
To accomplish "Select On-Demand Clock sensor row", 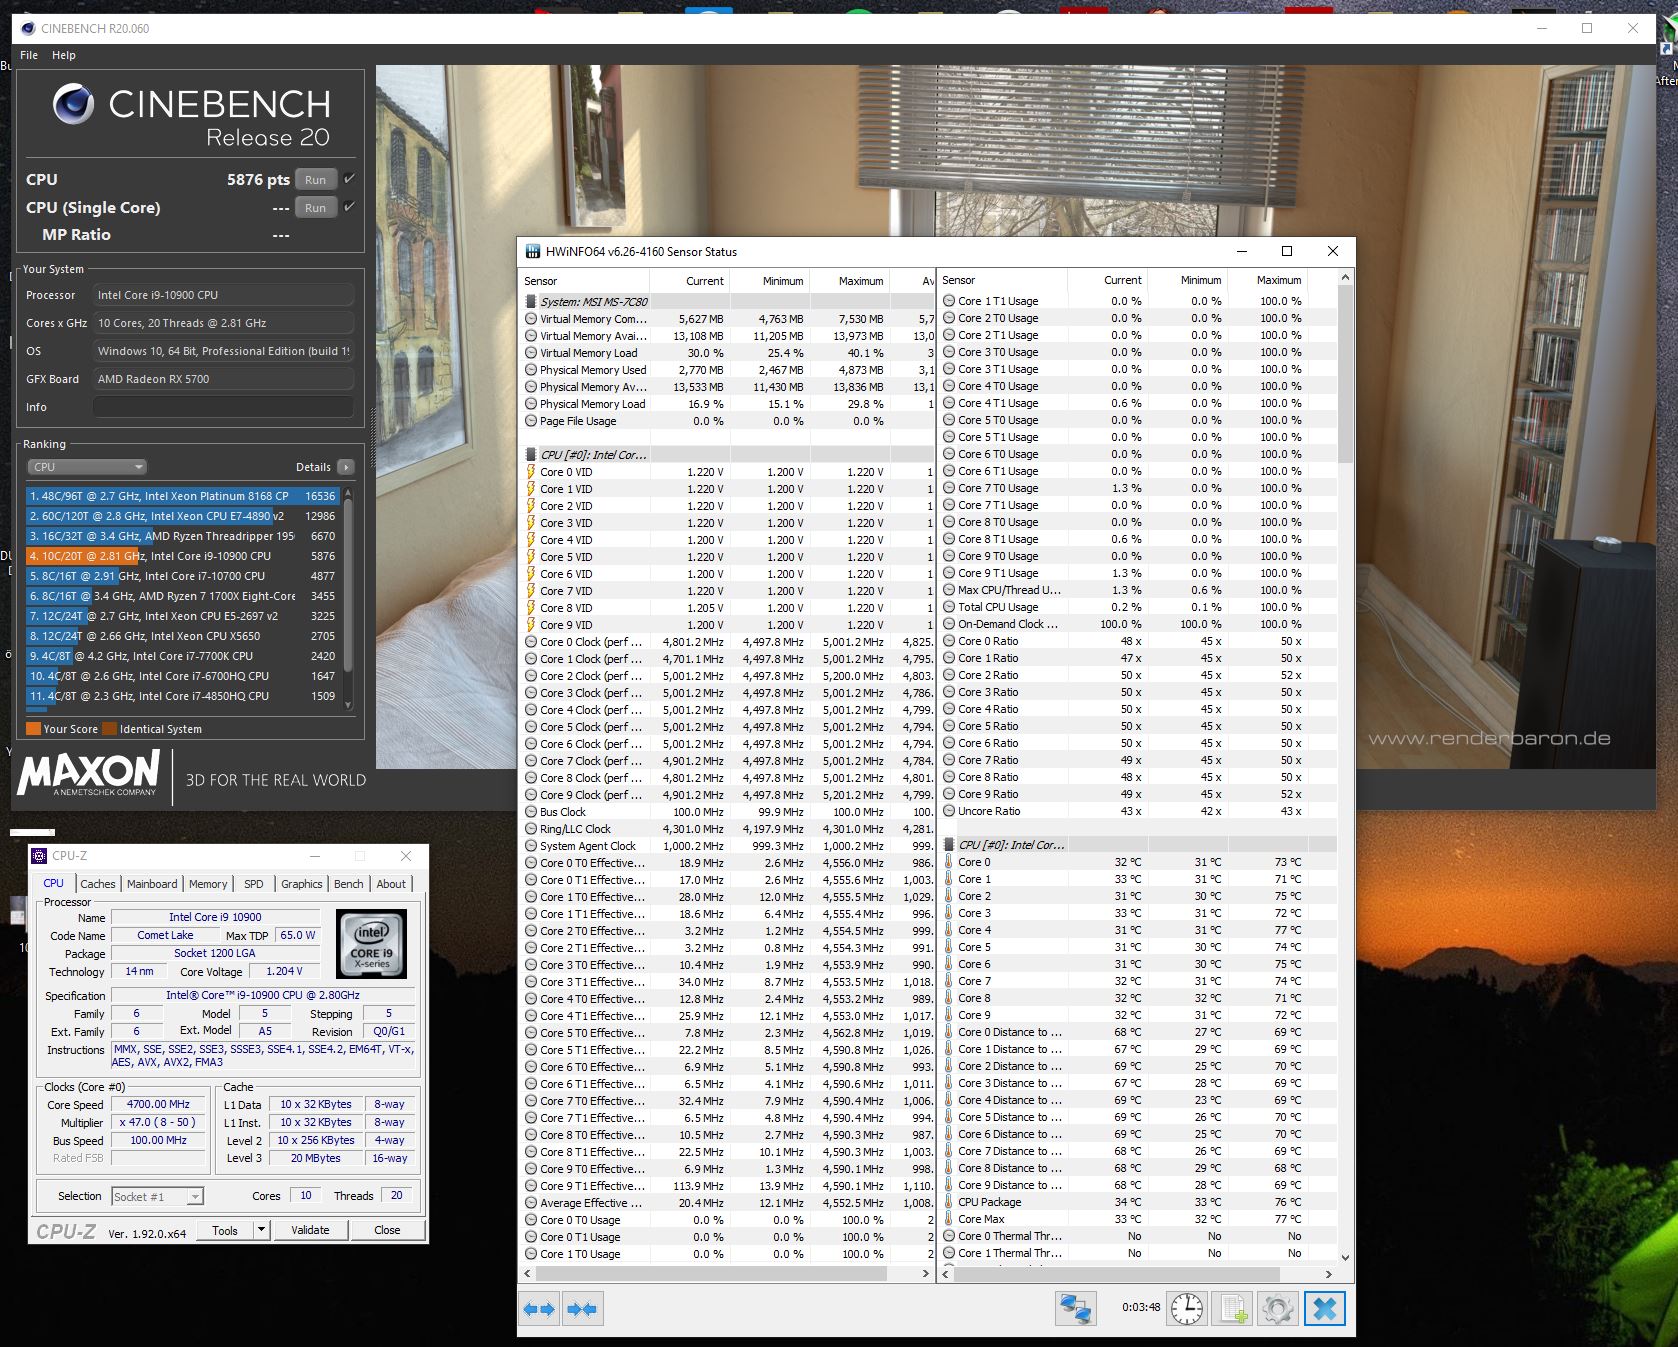I will 1138,624.
